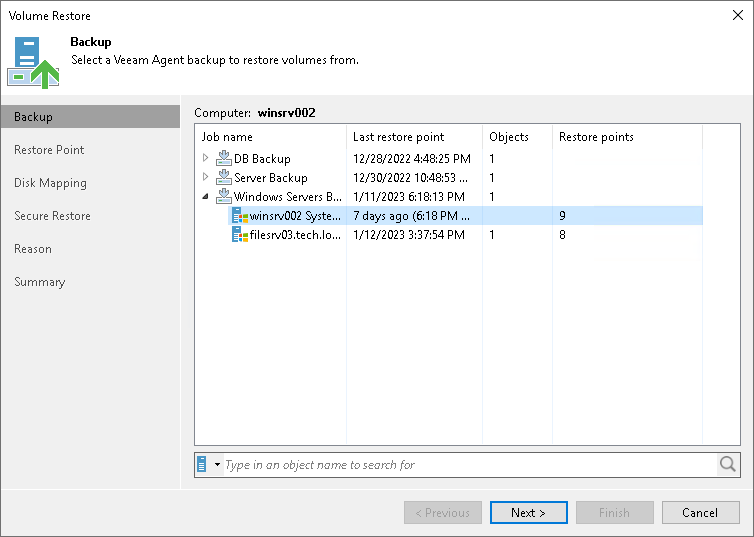Click the date 1/12/2023 3:37:54 PM
The height and width of the screenshot is (537, 754).
[409, 235]
